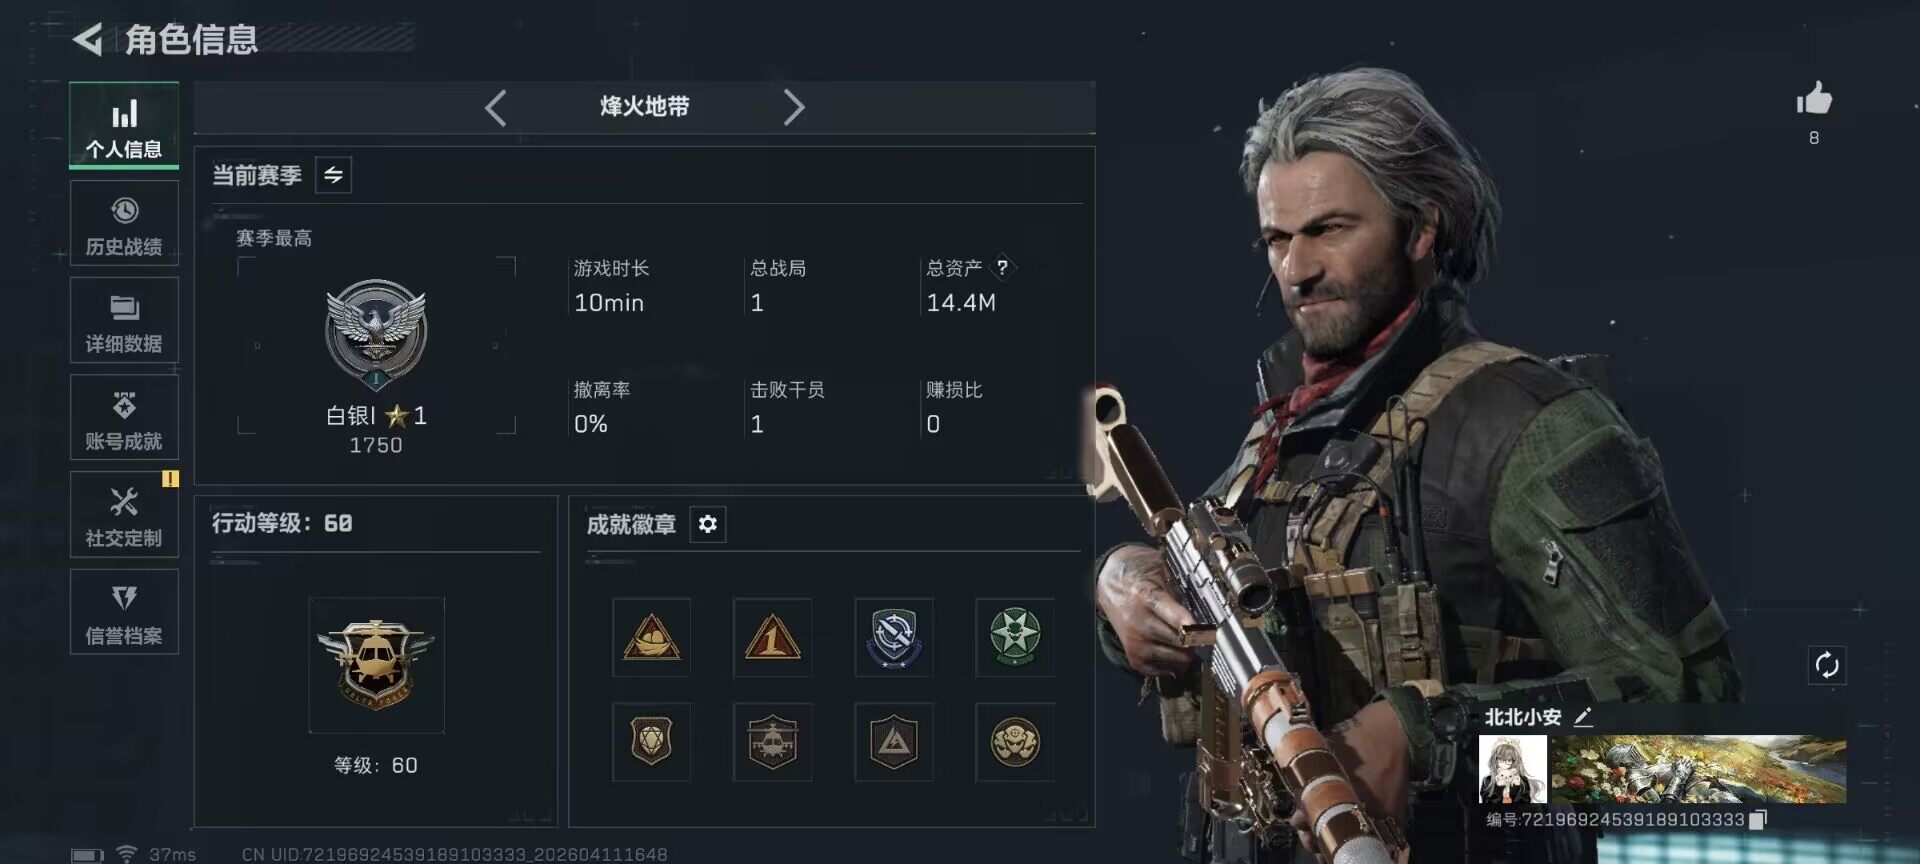The image size is (1920, 864).
Task: Click the helicopter operation level badge
Action: [x=376, y=665]
